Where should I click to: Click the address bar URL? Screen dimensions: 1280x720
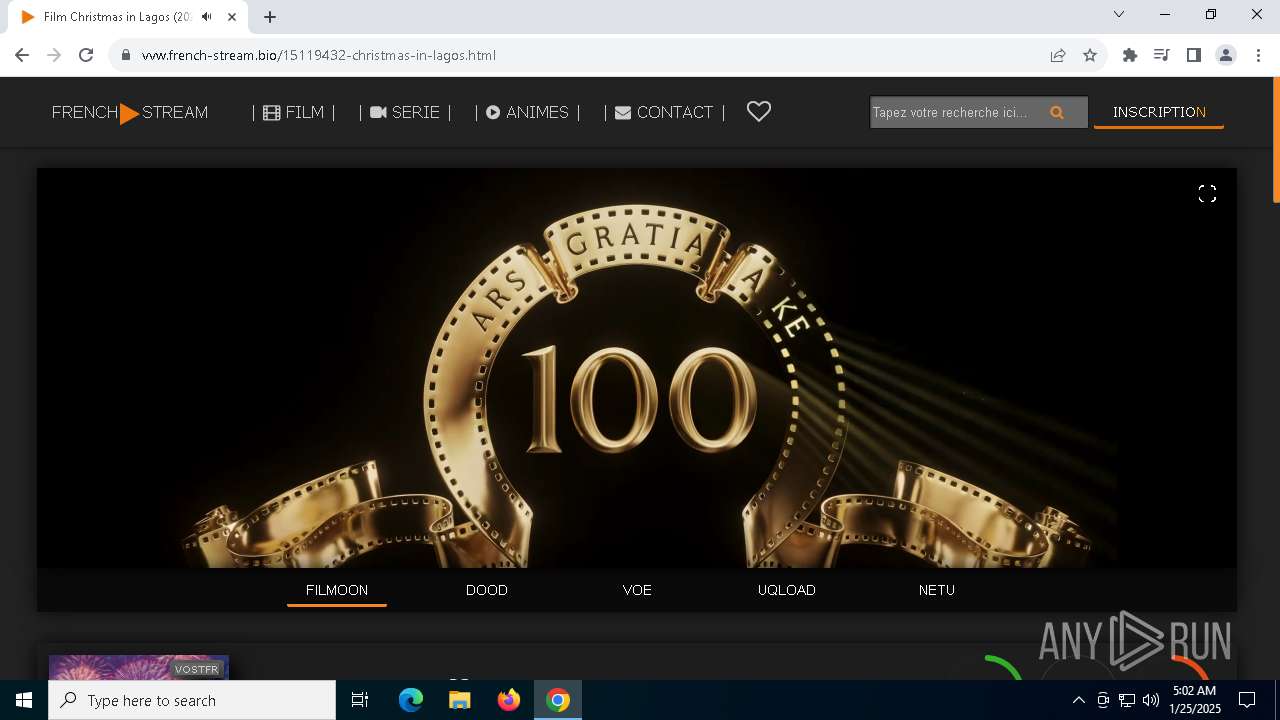[319, 55]
